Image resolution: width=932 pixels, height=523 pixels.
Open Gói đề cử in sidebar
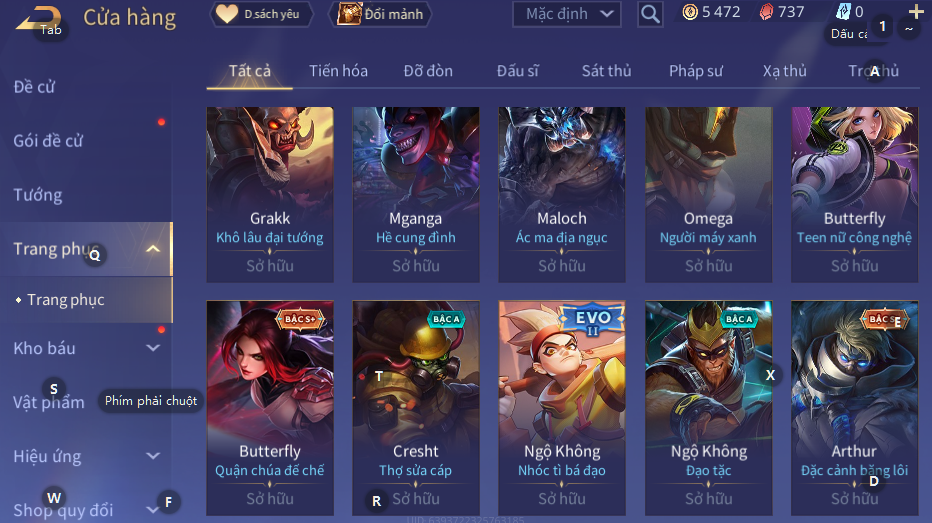pos(48,141)
